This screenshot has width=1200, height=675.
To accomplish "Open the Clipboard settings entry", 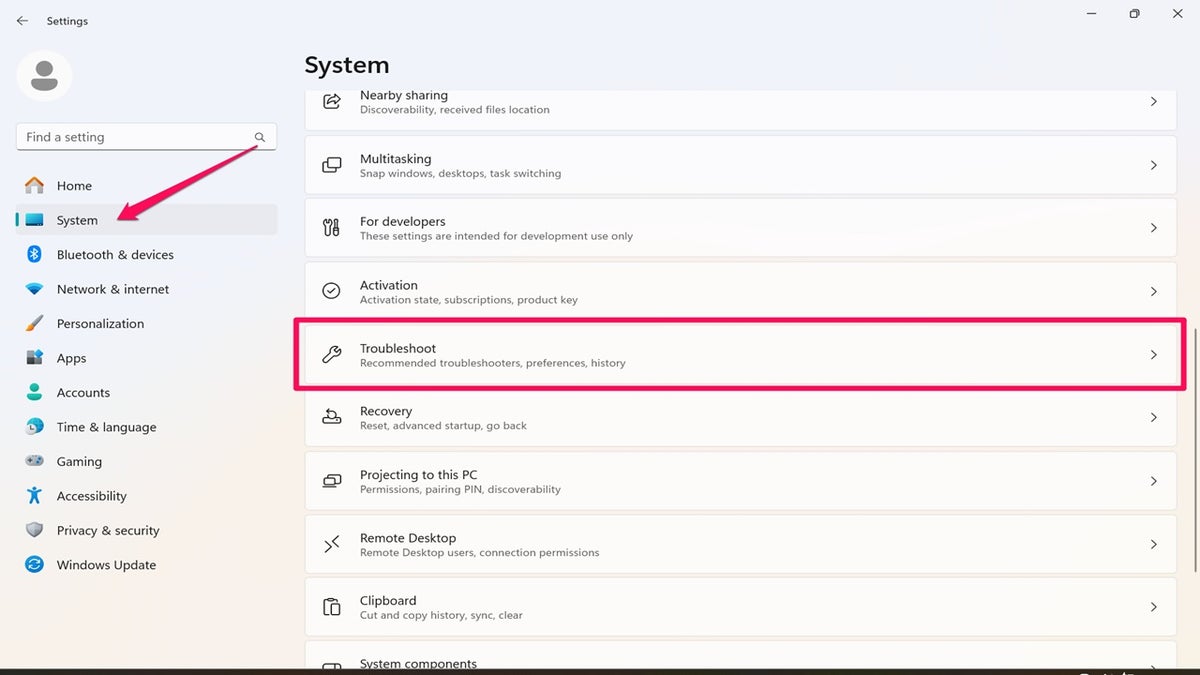I will pos(740,607).
